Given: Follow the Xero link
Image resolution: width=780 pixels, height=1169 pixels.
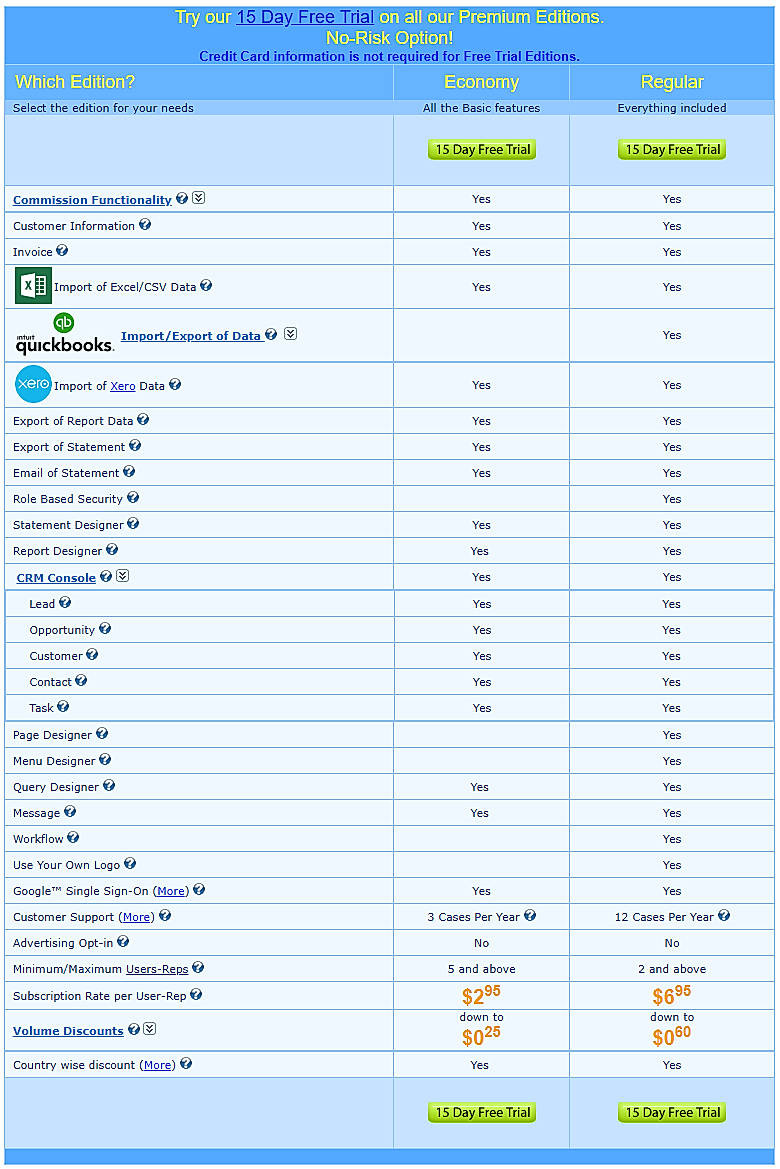Looking at the screenshot, I should pos(123,386).
